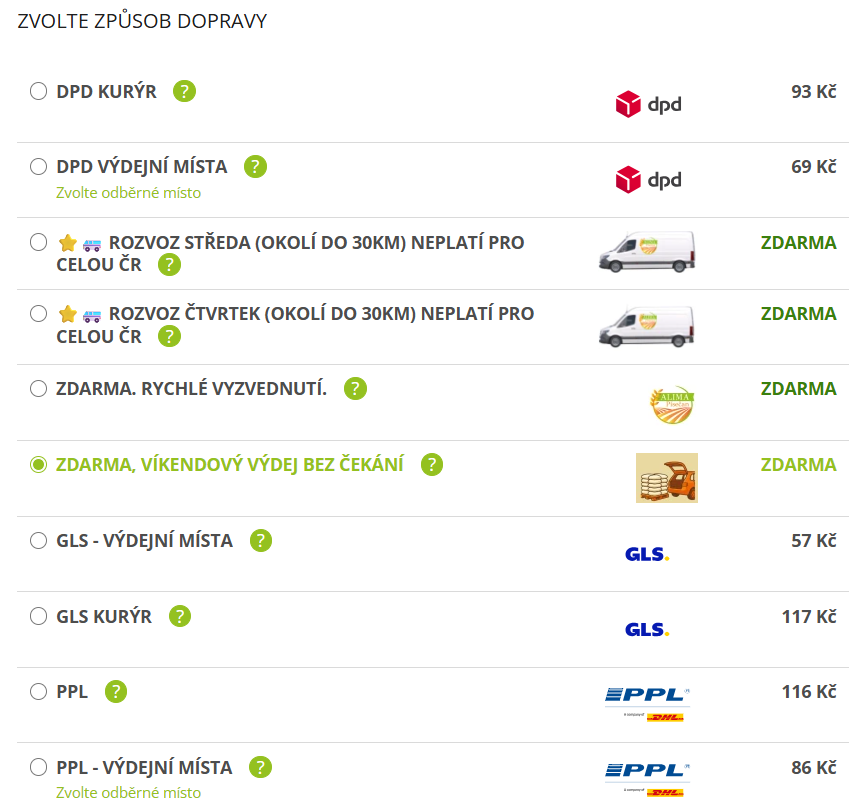Click help icon next to DPD Kurýr
This screenshot has height=808, width=862.
point(184,91)
